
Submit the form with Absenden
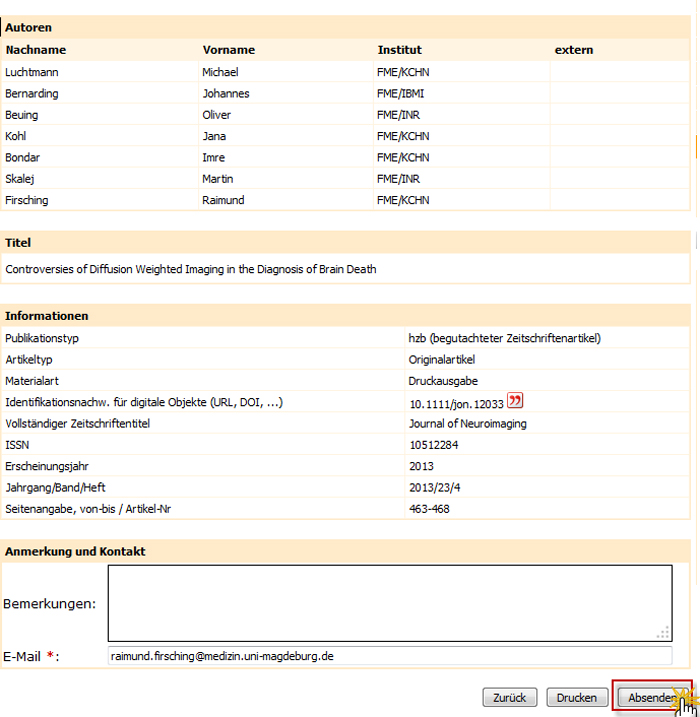point(651,698)
